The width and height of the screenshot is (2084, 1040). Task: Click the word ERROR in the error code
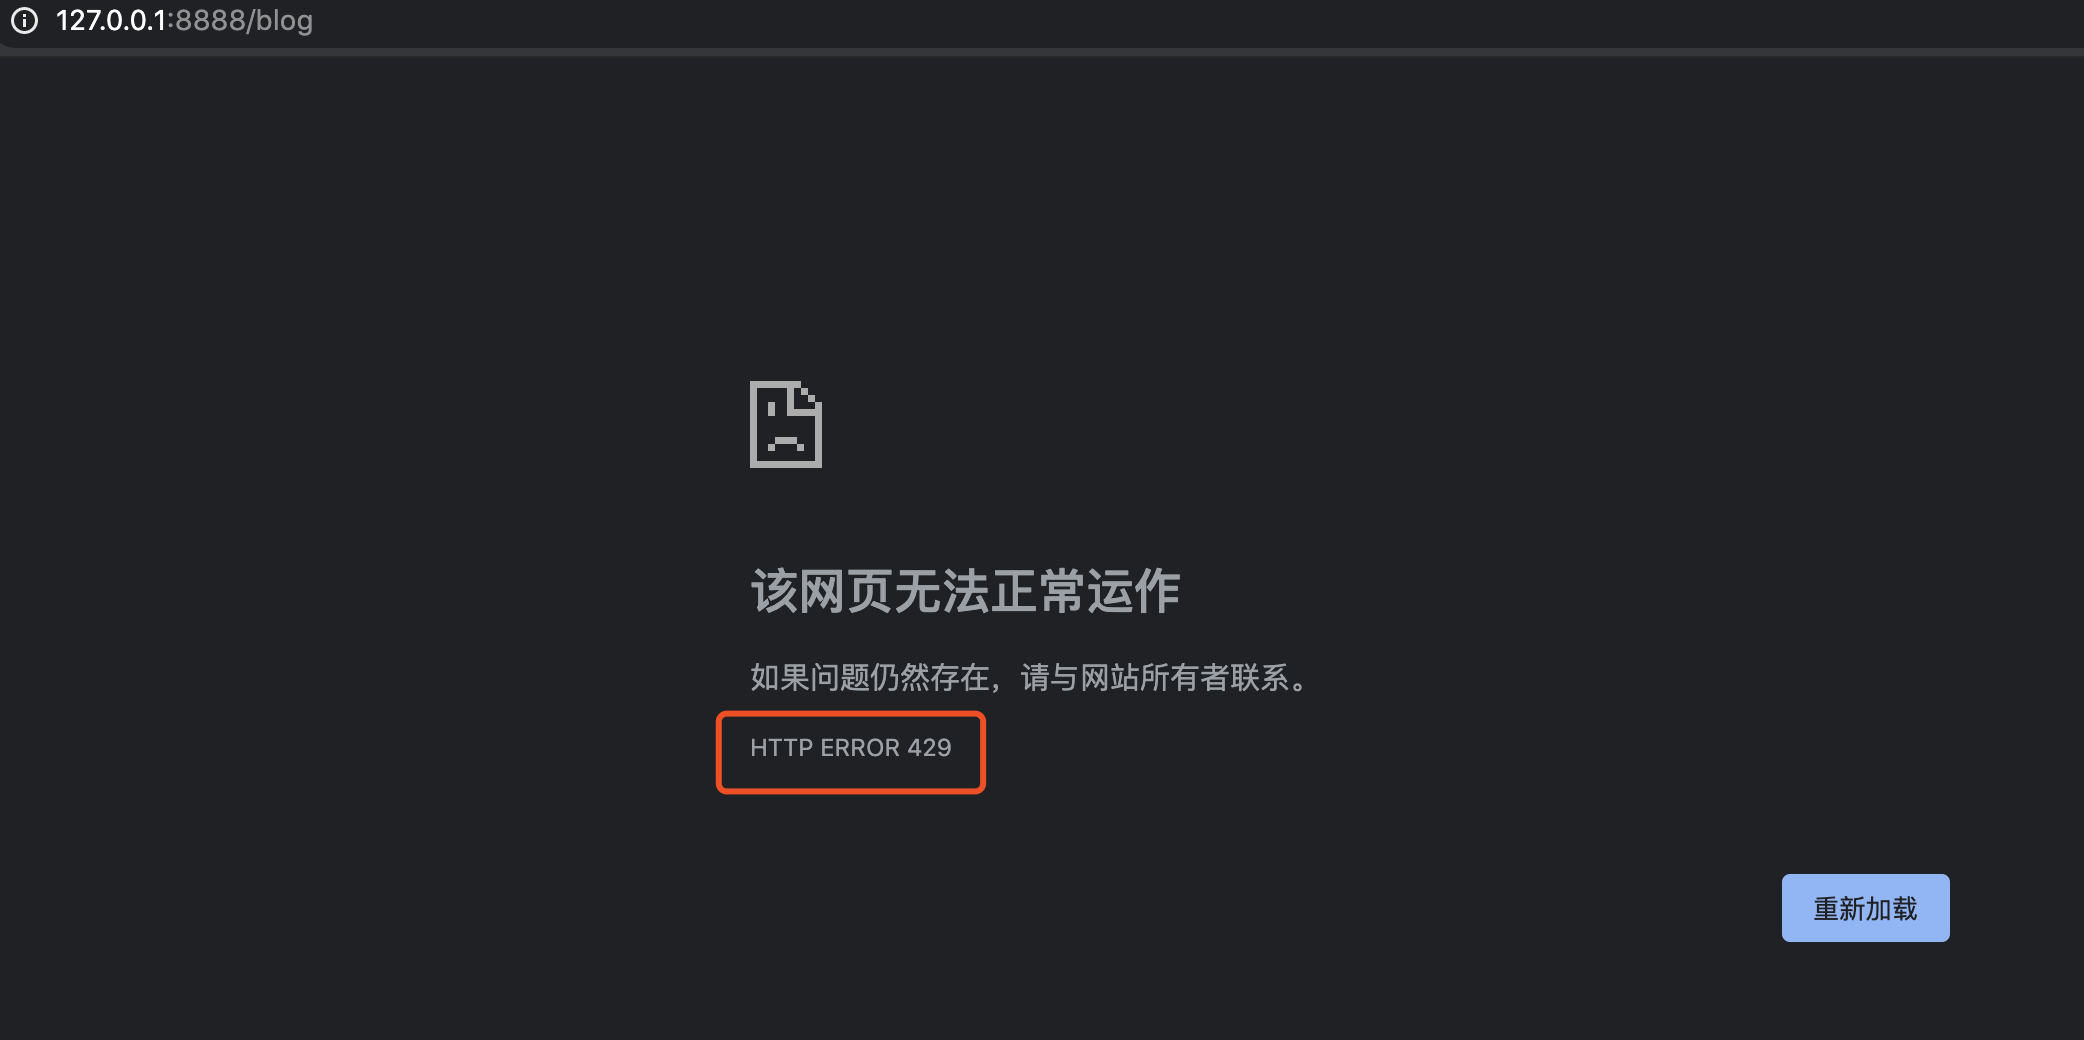click(x=860, y=748)
